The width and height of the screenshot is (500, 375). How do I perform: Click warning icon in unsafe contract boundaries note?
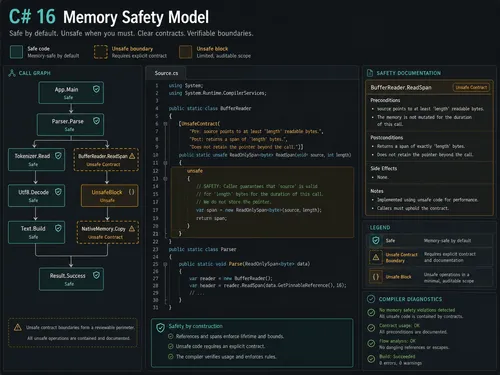pyautogui.click(x=18, y=327)
